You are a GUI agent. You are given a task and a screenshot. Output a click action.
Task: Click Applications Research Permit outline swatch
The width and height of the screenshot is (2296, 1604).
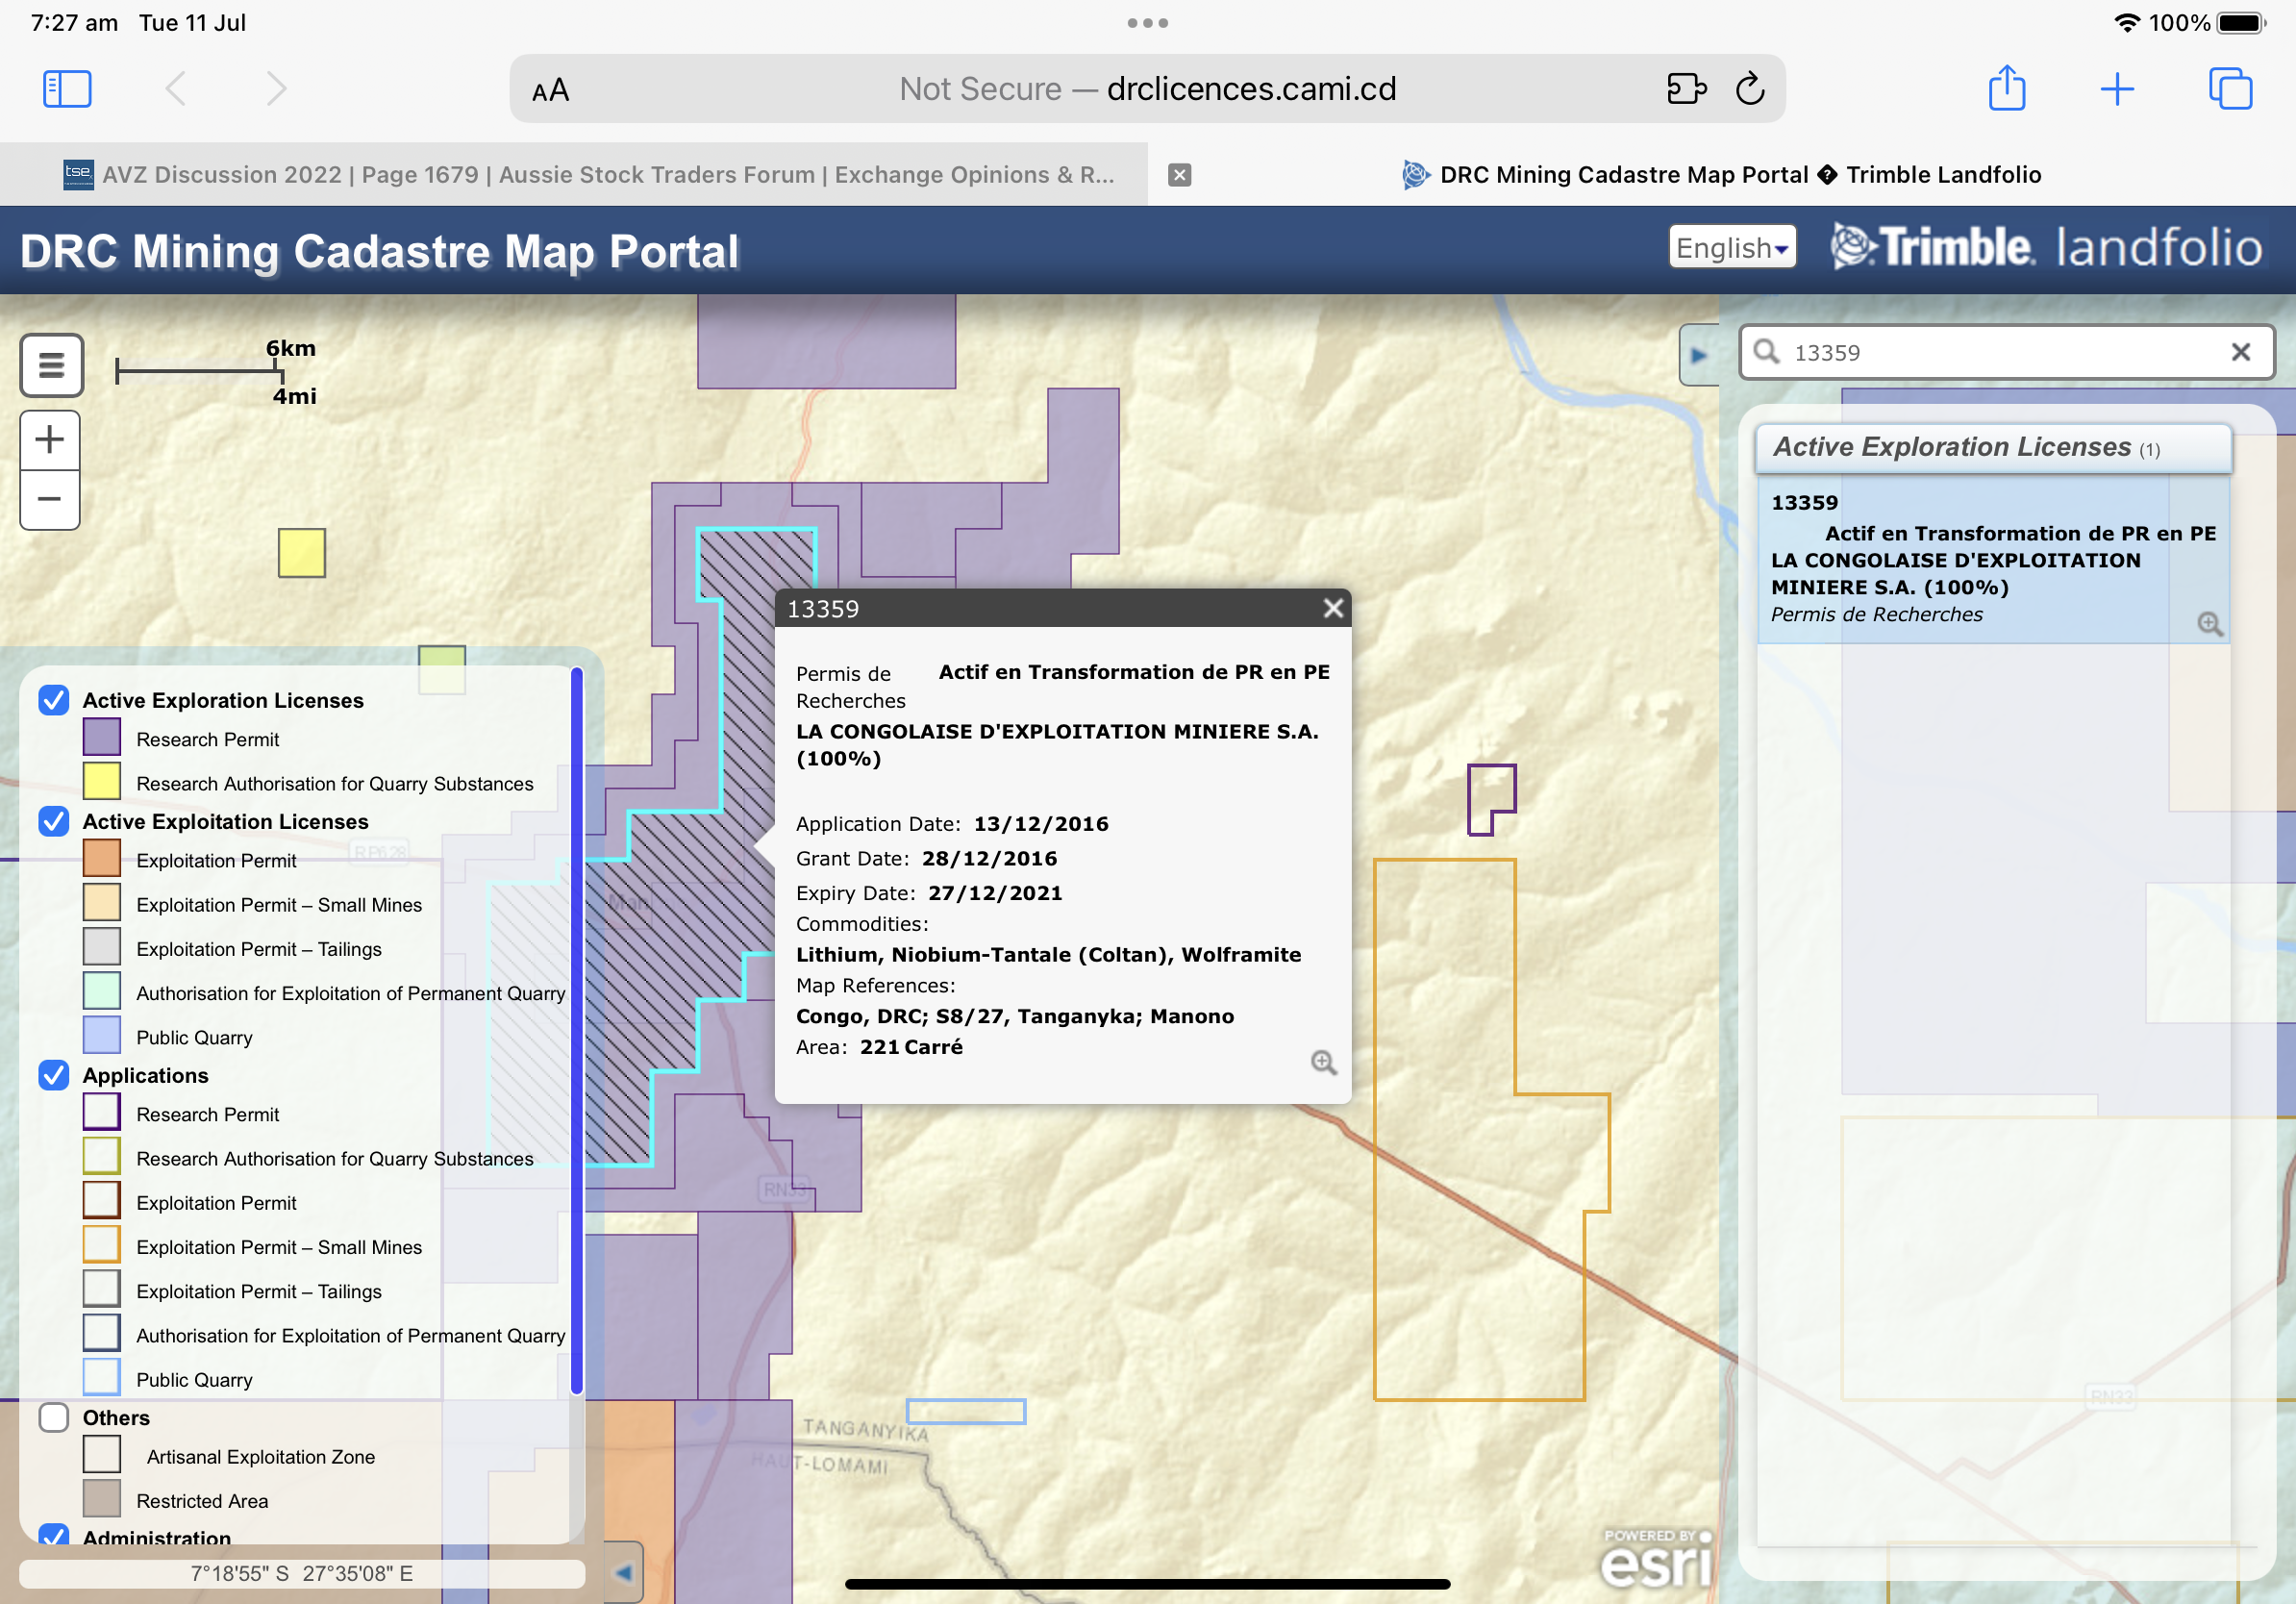click(102, 1112)
